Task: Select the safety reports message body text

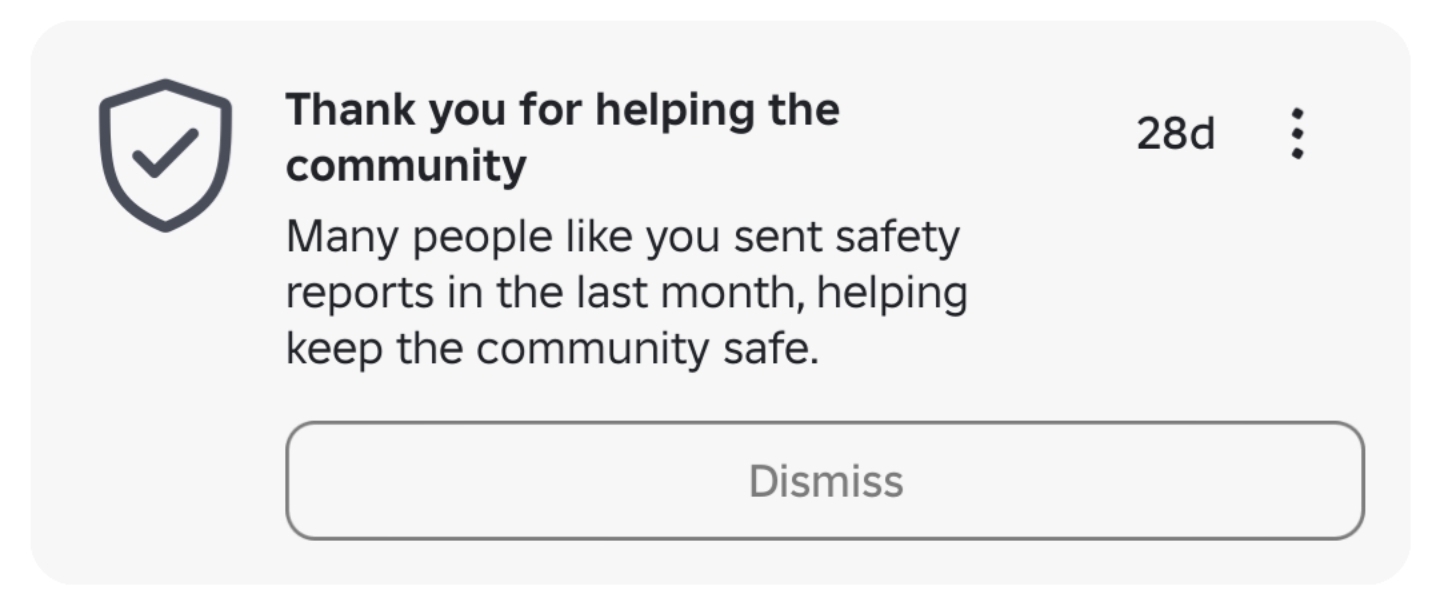Action: click(626, 294)
